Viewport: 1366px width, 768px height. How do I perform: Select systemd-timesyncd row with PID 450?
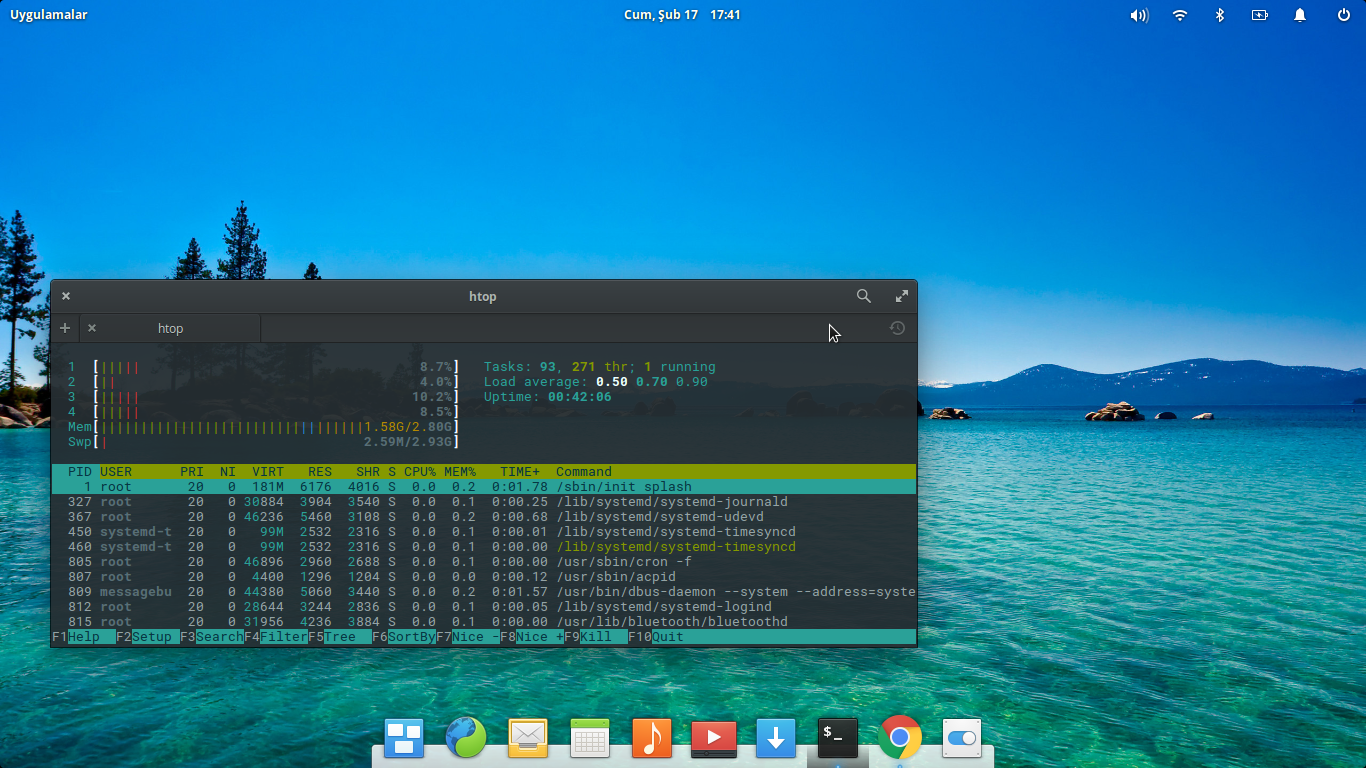(484, 532)
